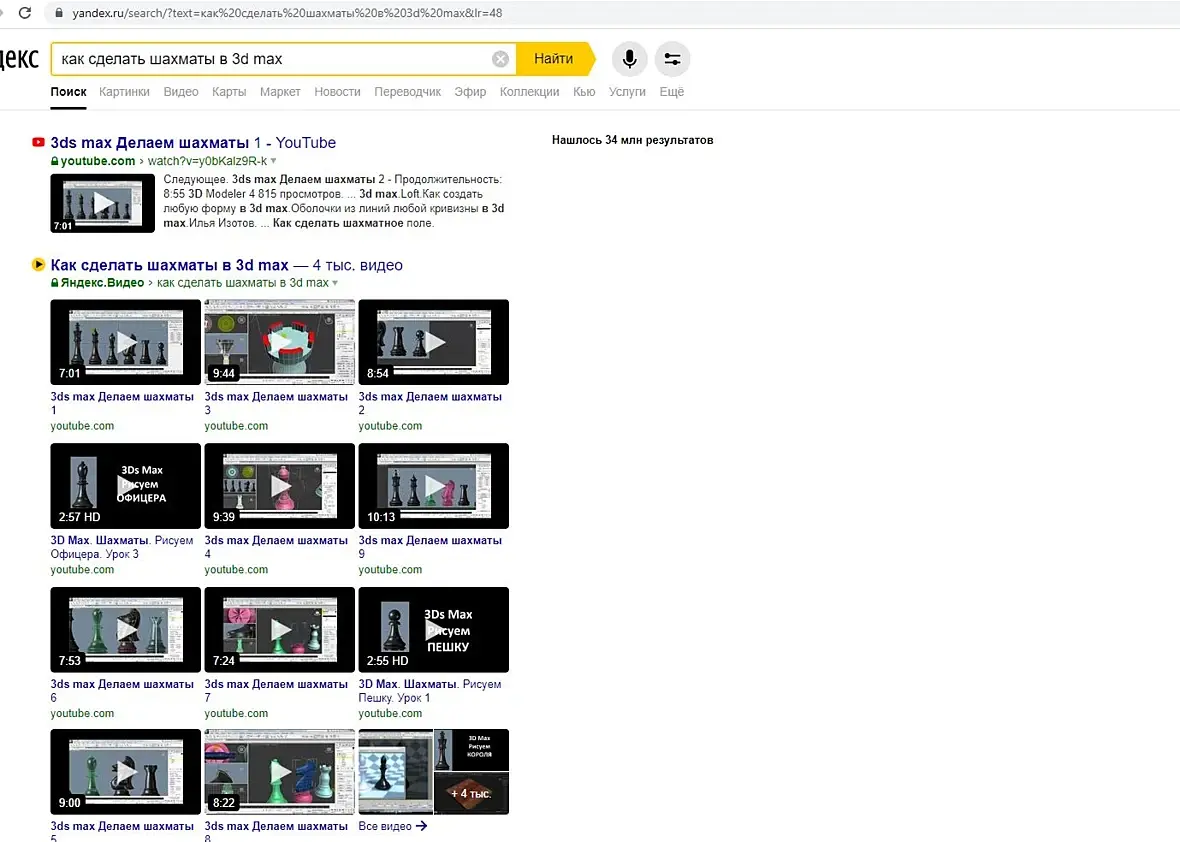This screenshot has height=842, width=1180.
Task: Open video title 3ds max Делаем шахматы 7
Action: (x=276, y=691)
